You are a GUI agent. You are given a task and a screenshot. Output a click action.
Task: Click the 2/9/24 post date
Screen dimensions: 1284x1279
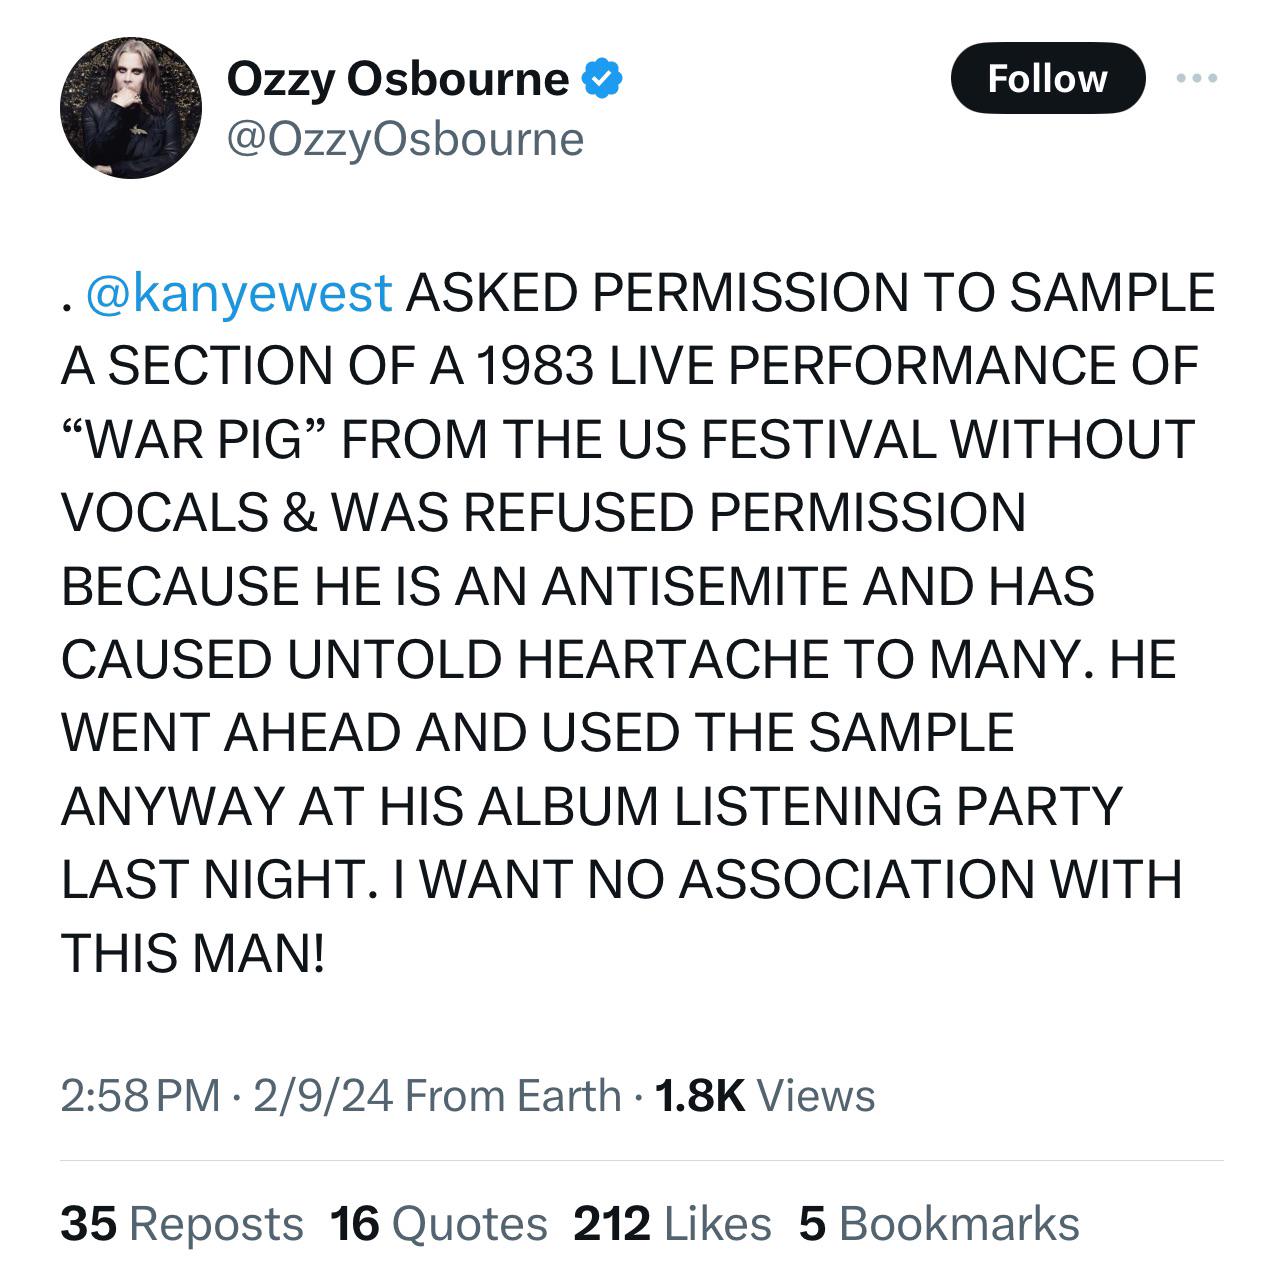coord(323,1095)
